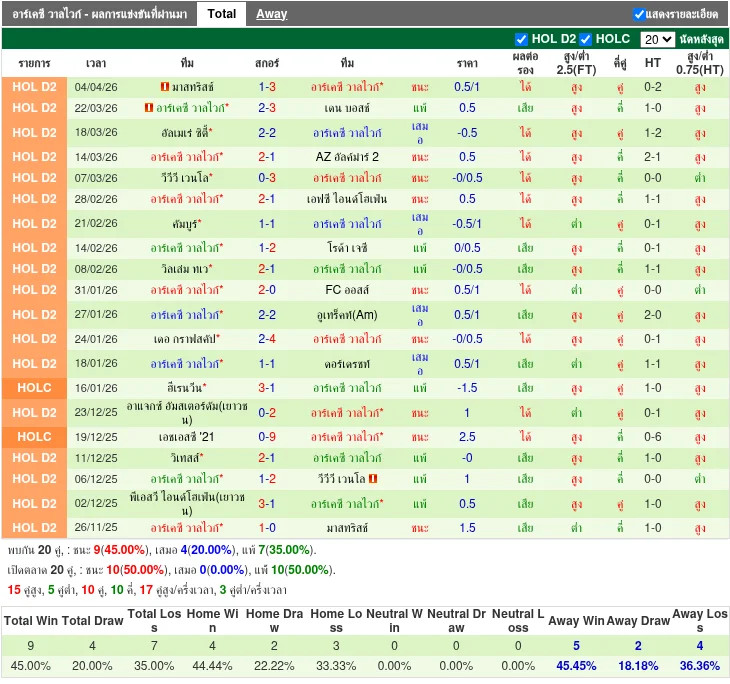Select the Total tab
This screenshot has width=730, height=684.
coord(221,14)
